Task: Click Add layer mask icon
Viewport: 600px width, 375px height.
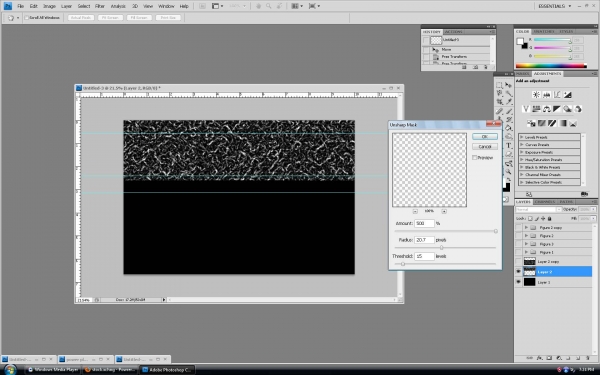Action: [x=549, y=358]
